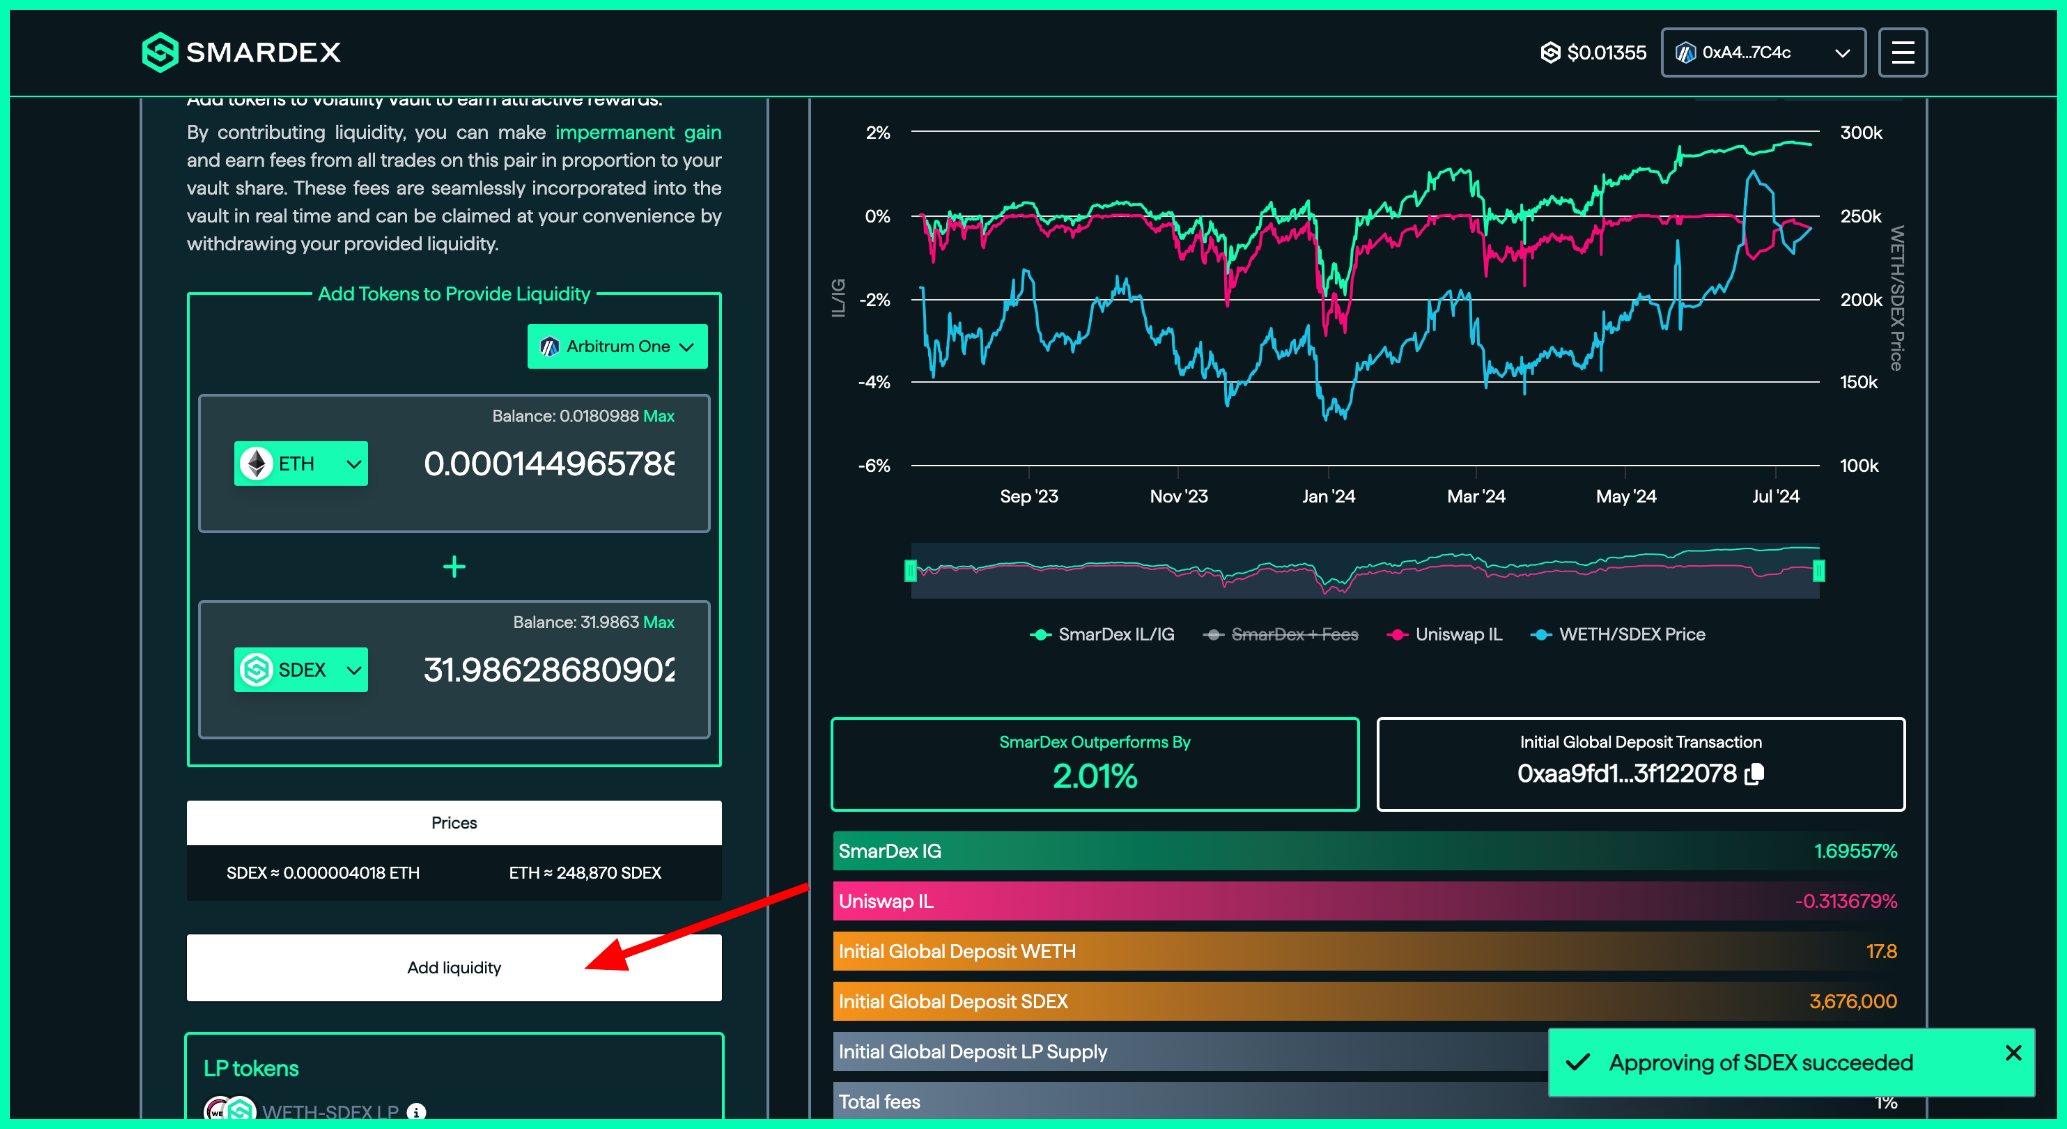Expand the ETH token selector
This screenshot has width=2067, height=1129.
(x=301, y=464)
